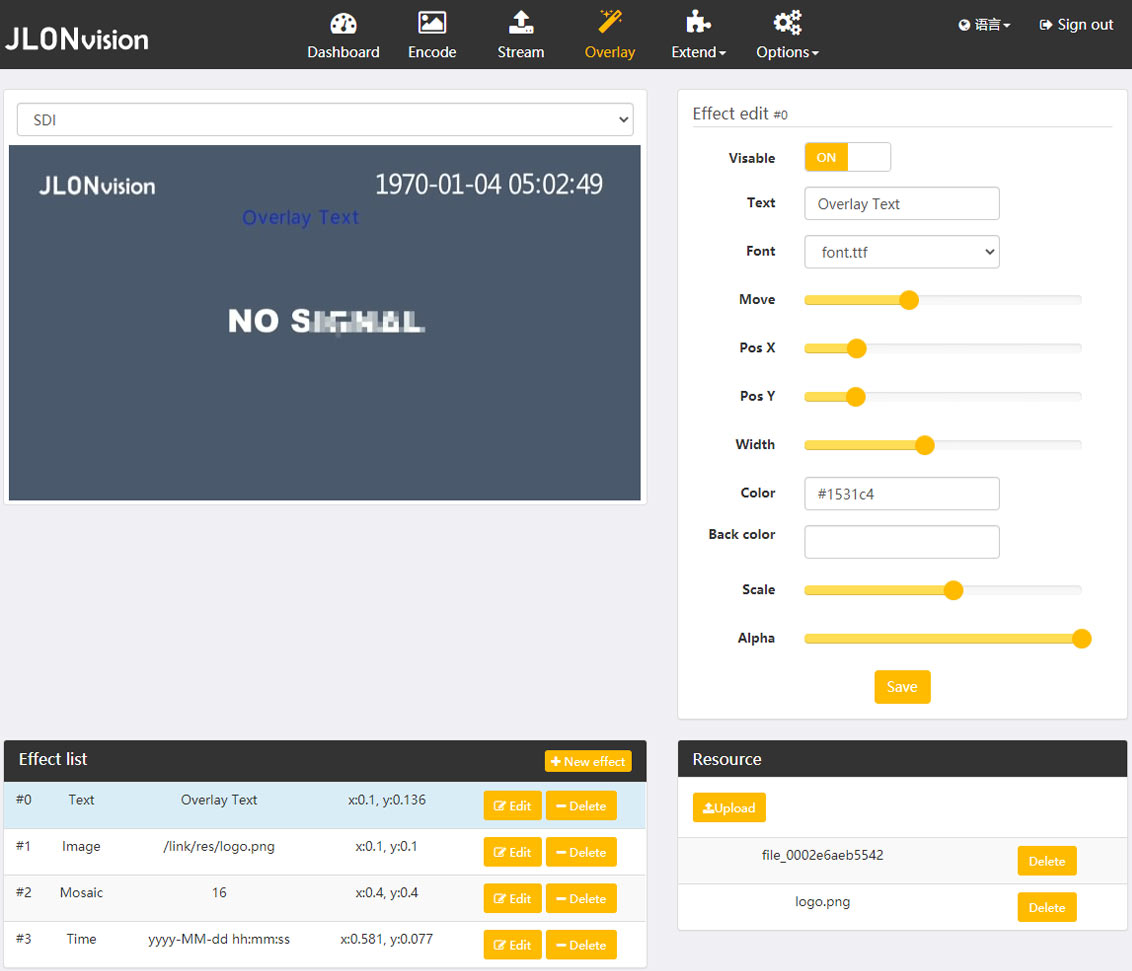This screenshot has height=971, width=1132.
Task: Delete resource logo.png
Action: pos(1047,907)
